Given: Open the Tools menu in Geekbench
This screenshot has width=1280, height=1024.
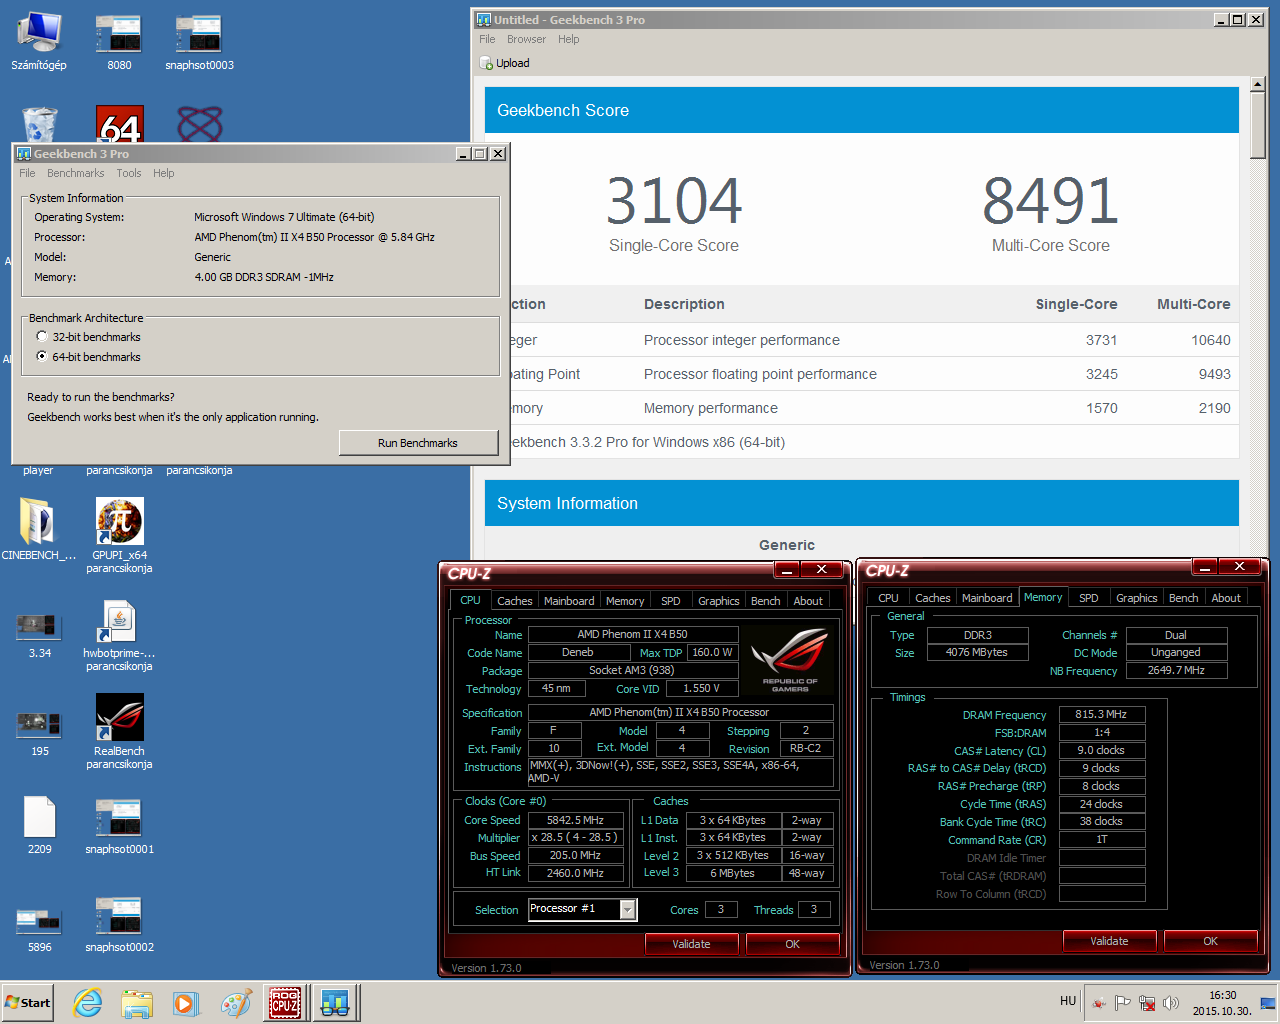Looking at the screenshot, I should coord(129,173).
